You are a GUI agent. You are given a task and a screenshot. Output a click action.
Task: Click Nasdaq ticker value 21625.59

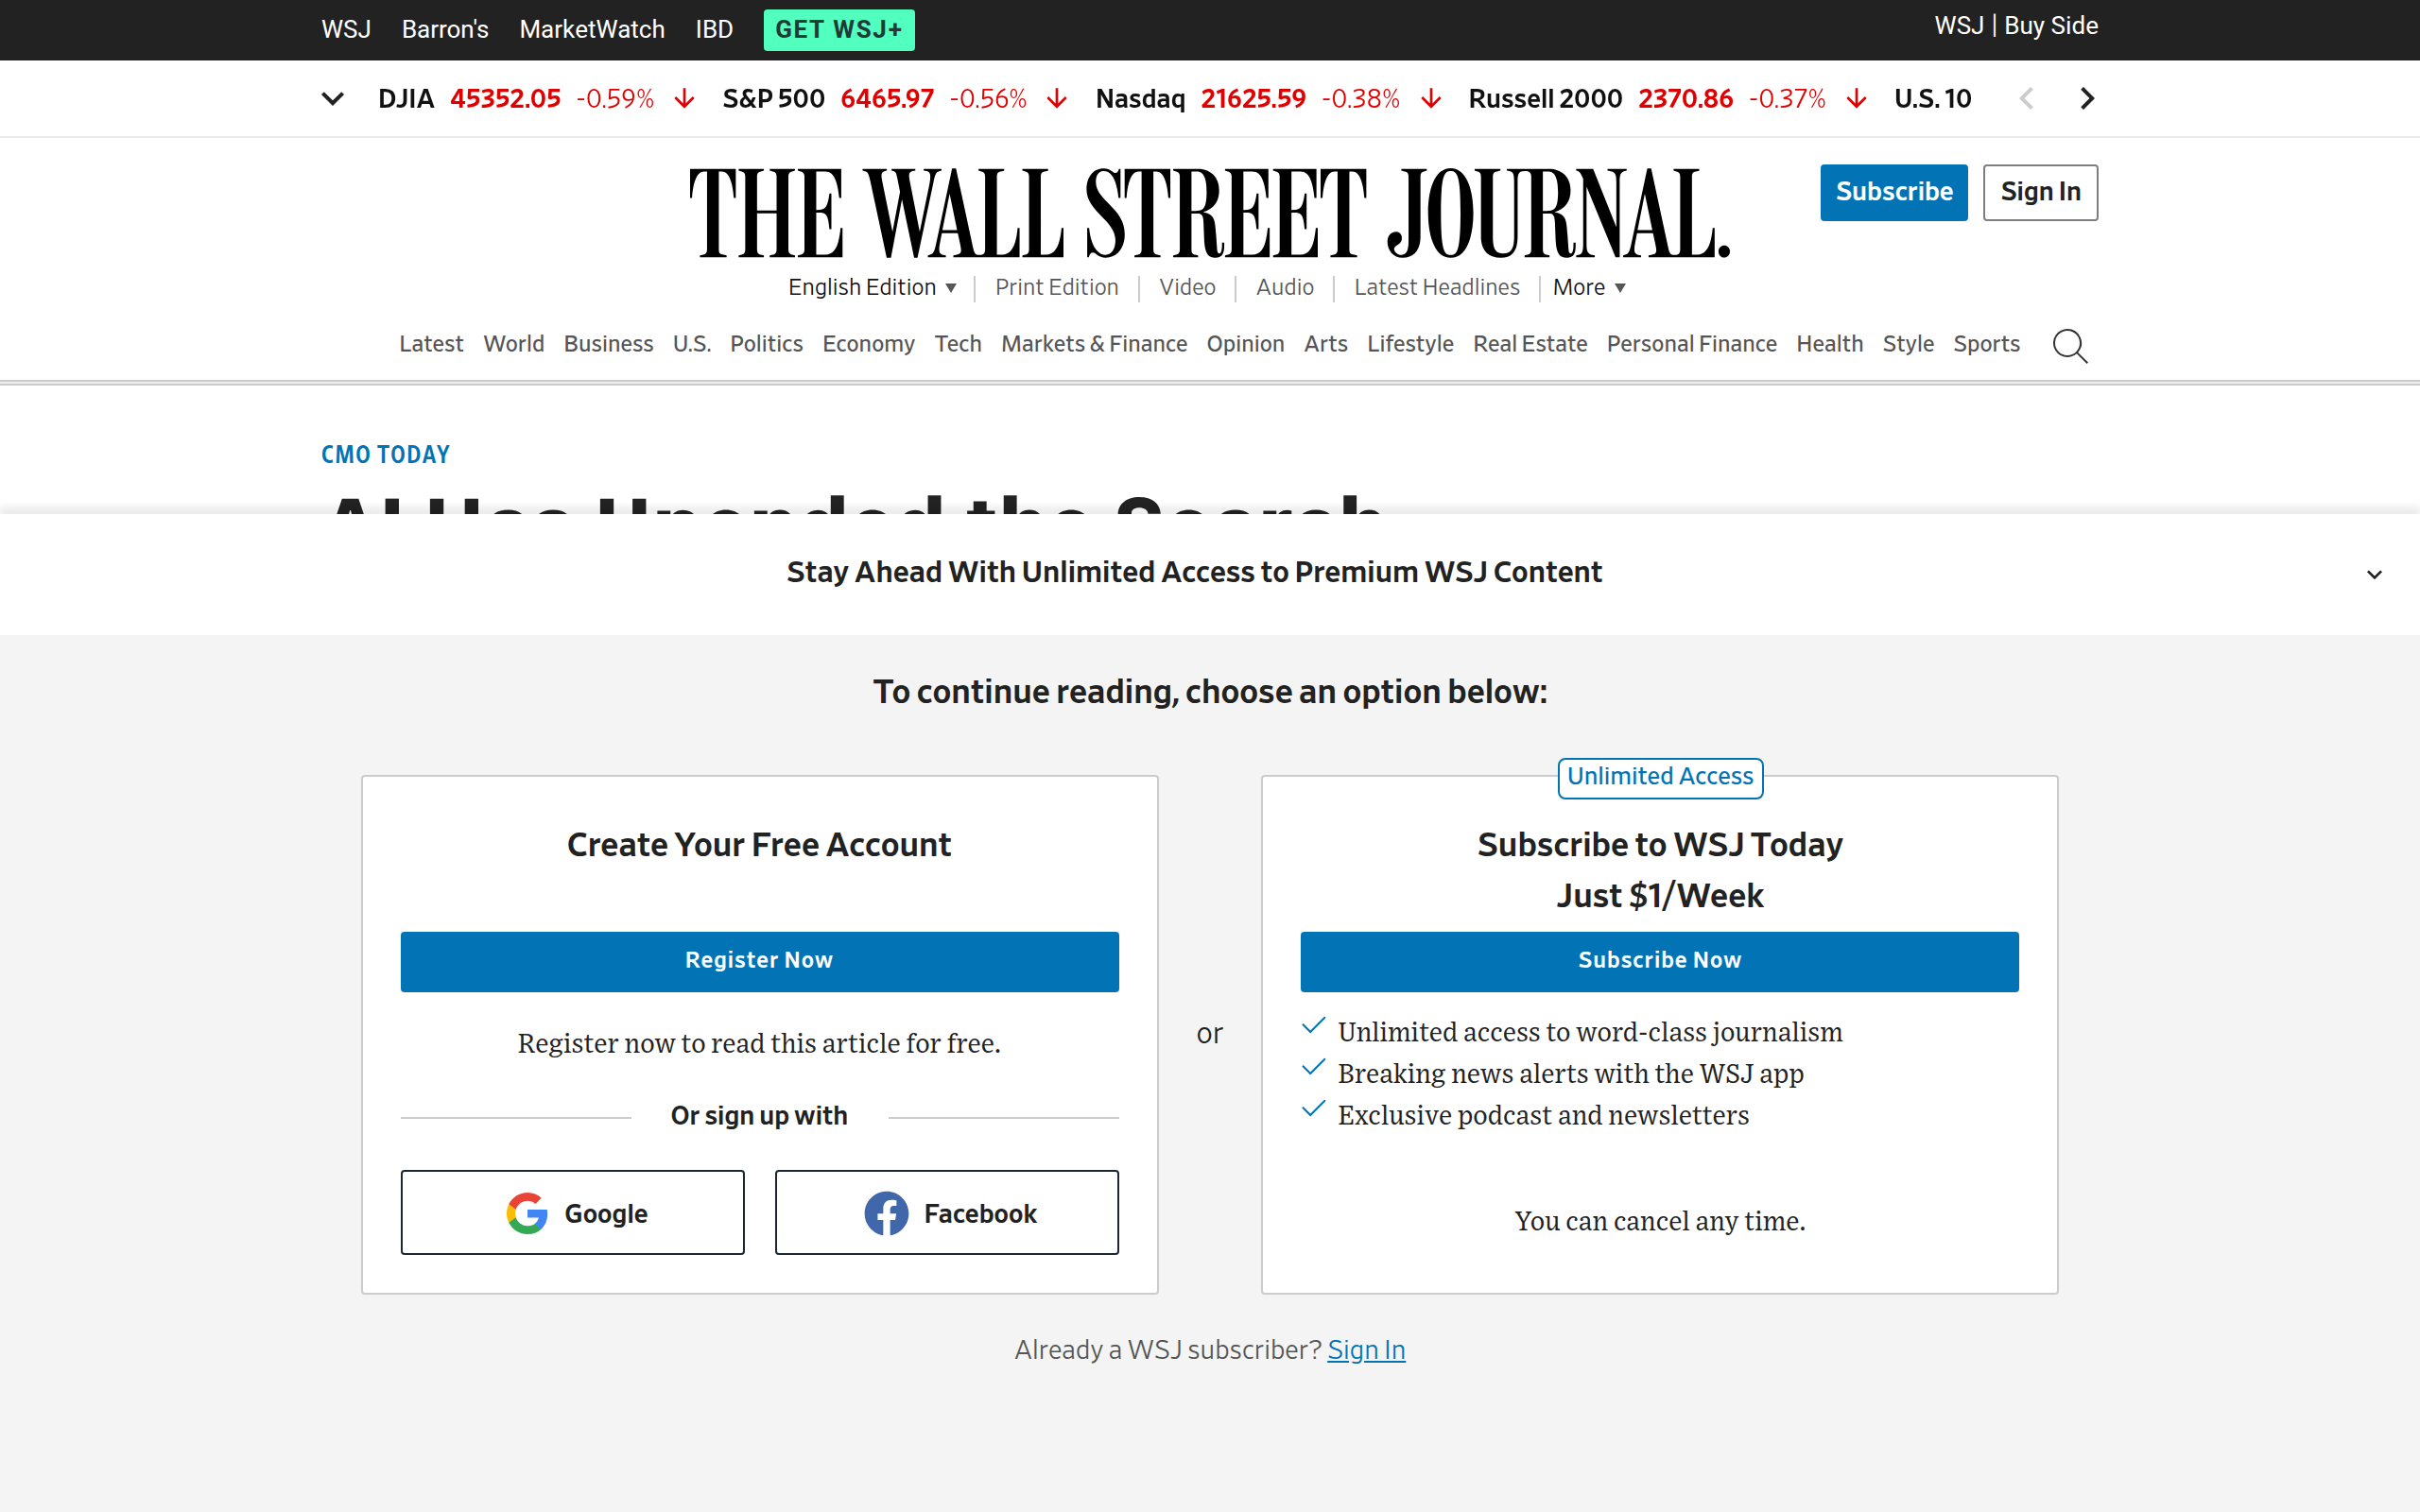point(1253,99)
